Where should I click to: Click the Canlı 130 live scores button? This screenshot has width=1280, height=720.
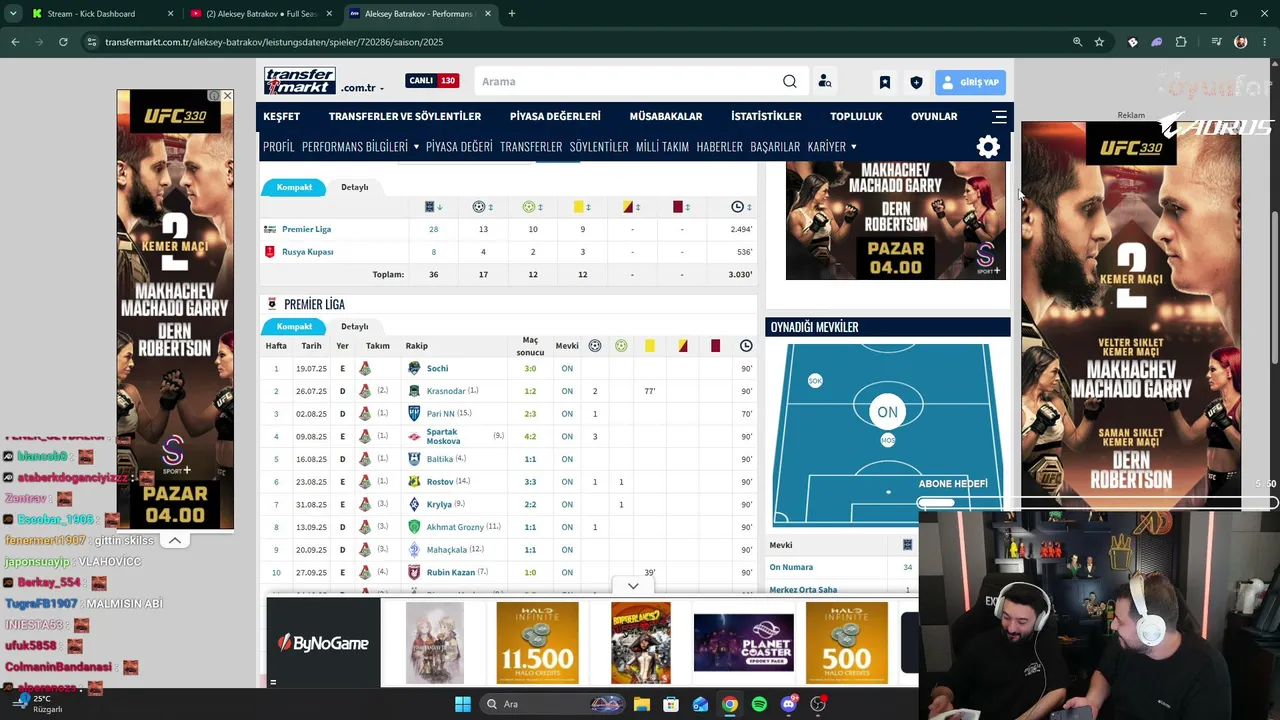pos(431,81)
